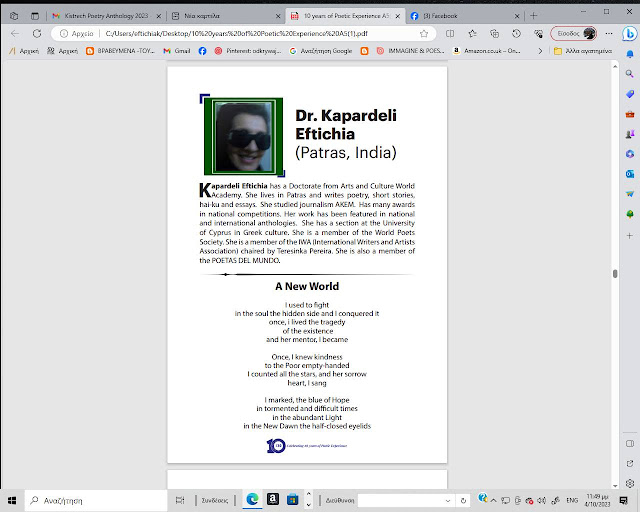The height and width of the screenshot is (512, 640).
Task: Open the Amazon.co.uk bookmark
Action: coord(487,51)
